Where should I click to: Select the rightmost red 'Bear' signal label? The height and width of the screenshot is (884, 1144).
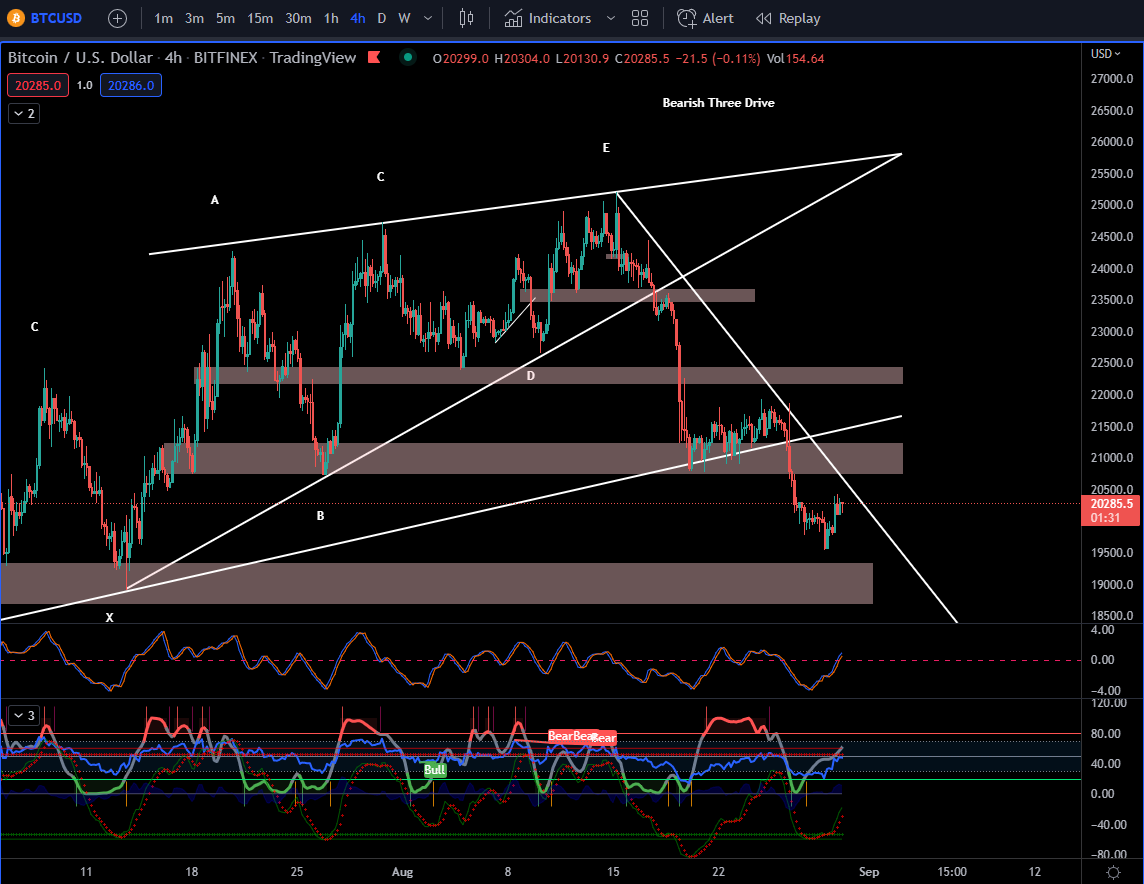603,738
